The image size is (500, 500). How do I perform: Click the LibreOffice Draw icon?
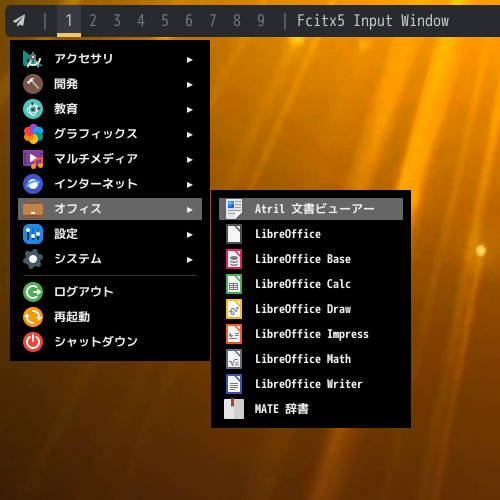click(234, 309)
